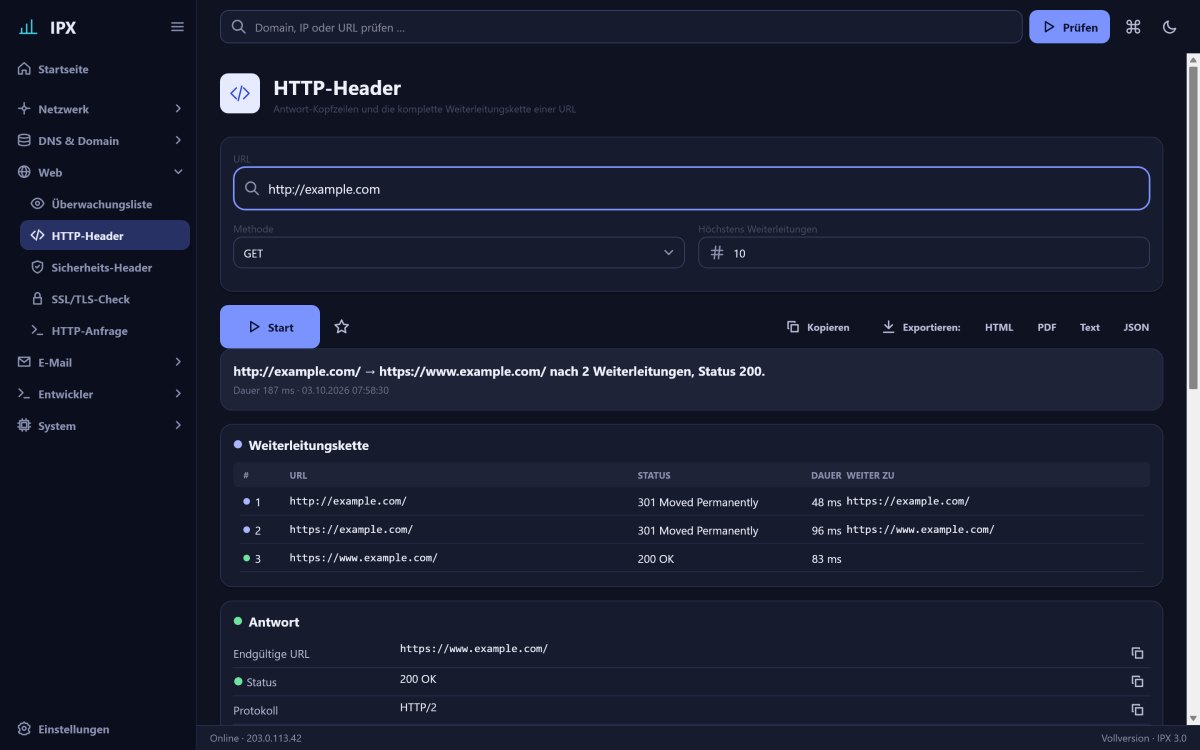Copy the Endgültige URL value
This screenshot has width=1200, height=750.
tap(1137, 653)
